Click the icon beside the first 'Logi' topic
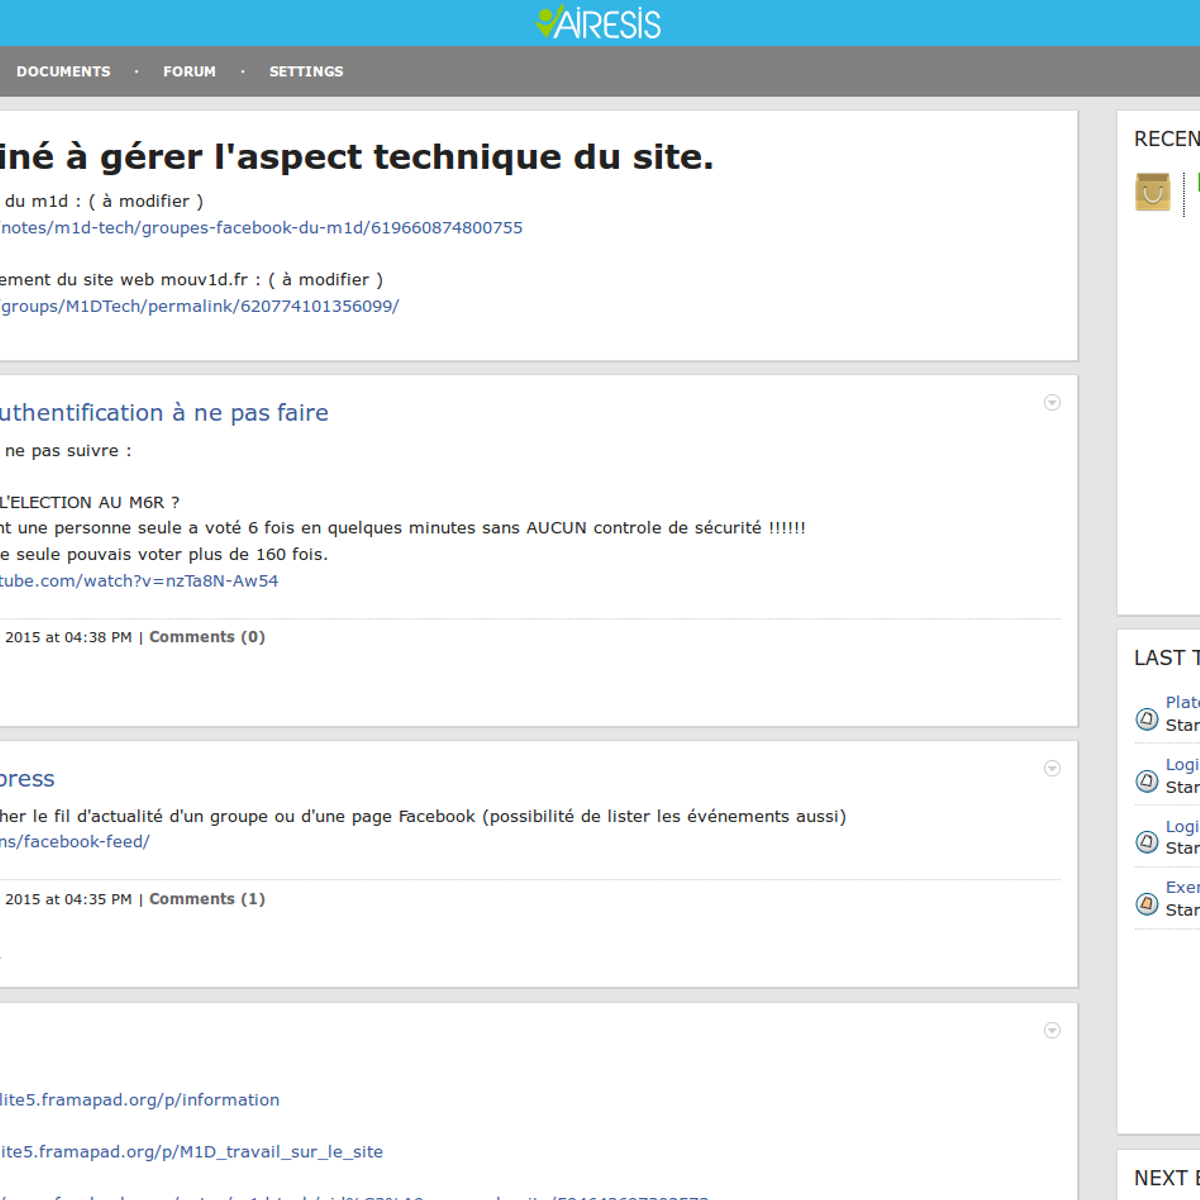 (1147, 781)
